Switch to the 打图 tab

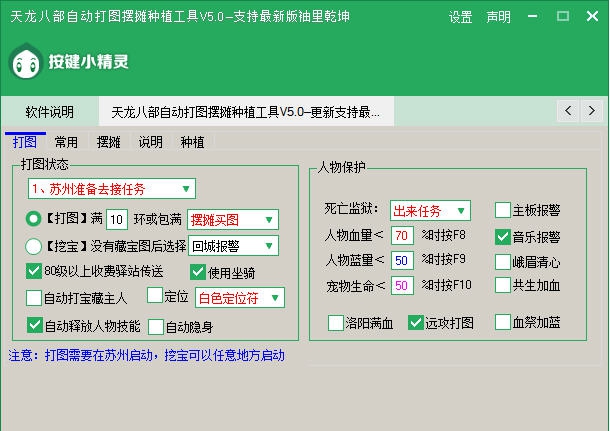[x=25, y=142]
